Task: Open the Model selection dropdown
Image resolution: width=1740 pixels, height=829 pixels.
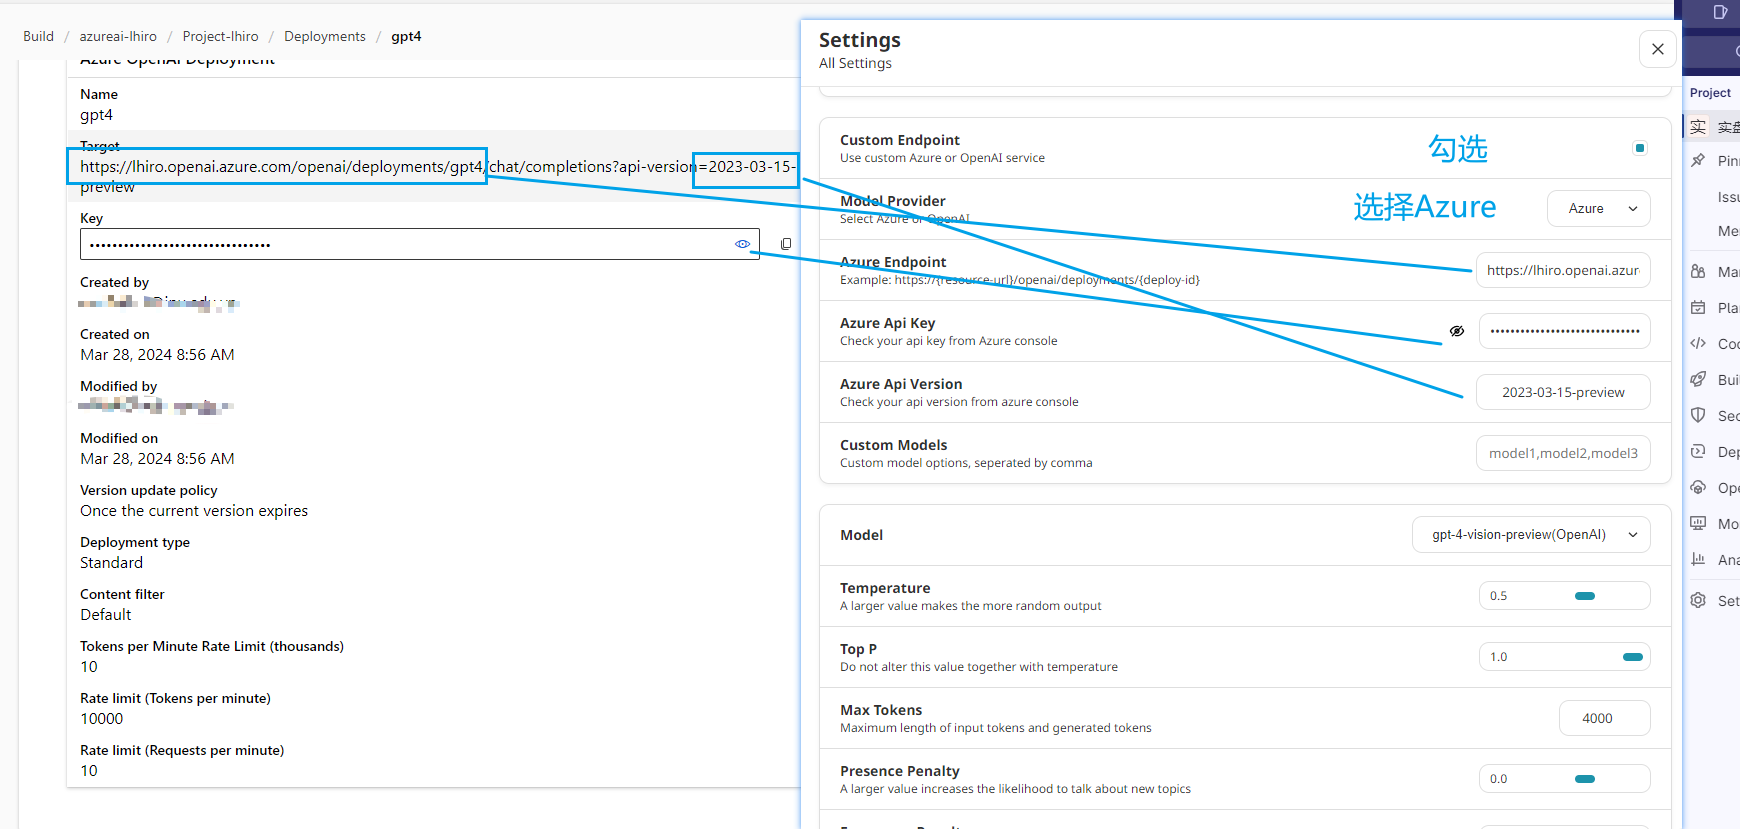Action: pos(1531,535)
